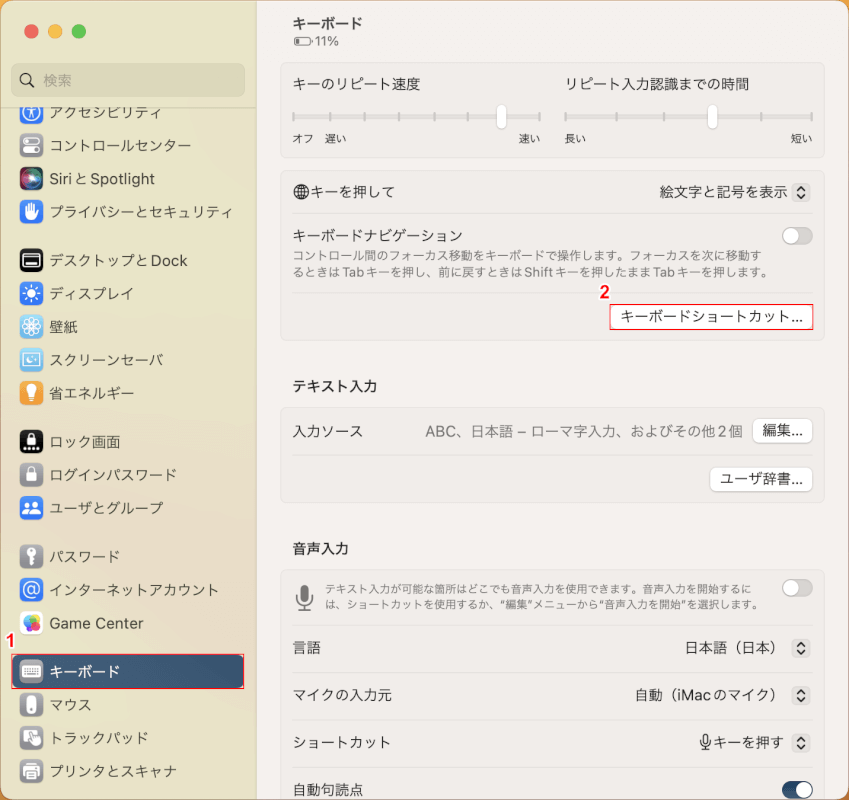This screenshot has width=849, height=800.
Task: Open 絵文字と記号を表示 dropdown
Action: click(734, 192)
